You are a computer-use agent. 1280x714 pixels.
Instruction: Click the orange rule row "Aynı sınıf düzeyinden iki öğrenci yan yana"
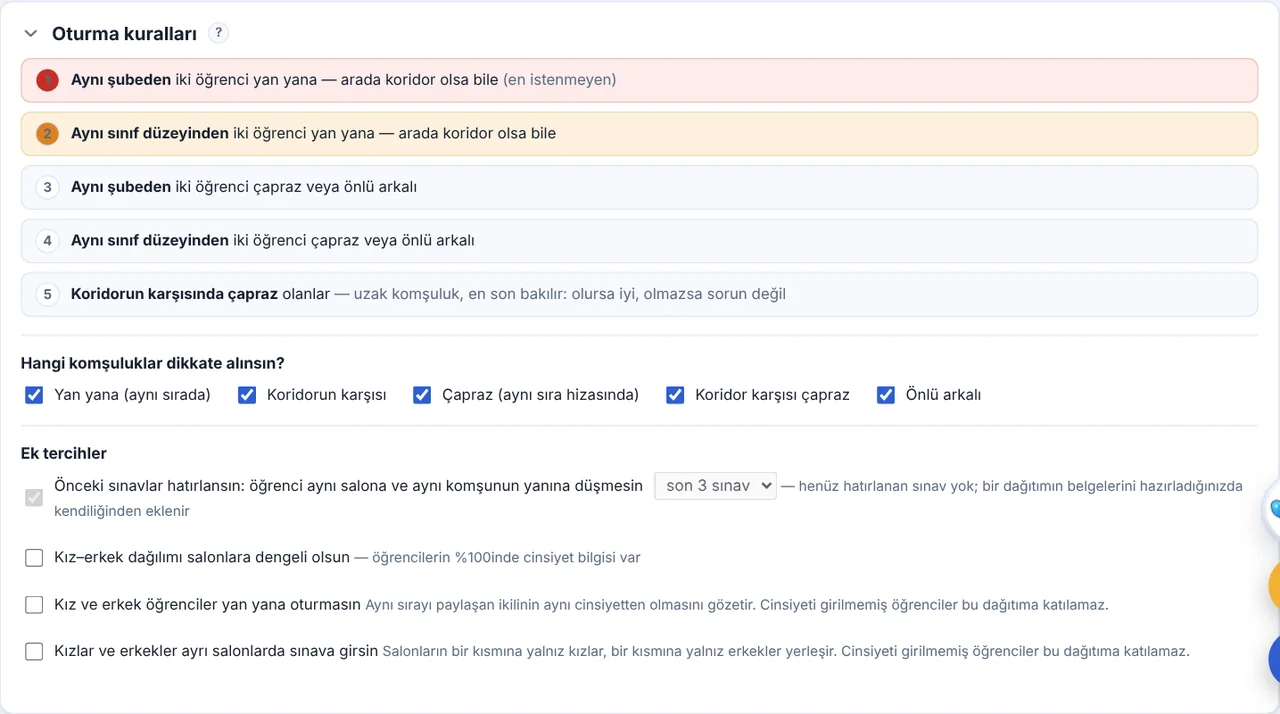point(639,133)
